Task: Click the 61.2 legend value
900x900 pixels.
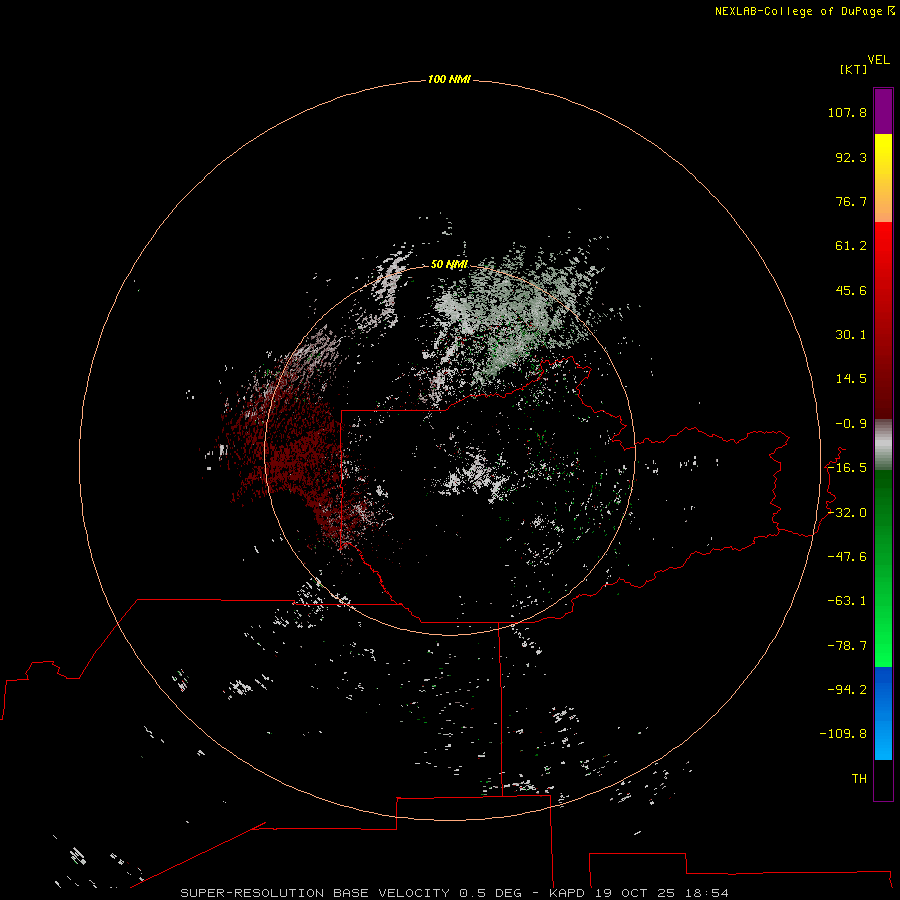Action: [x=851, y=246]
